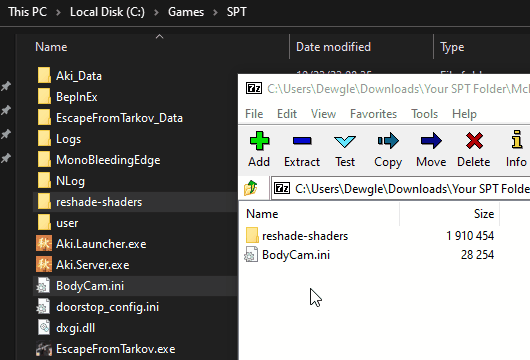Open the Favorites menu
Screen dimensions: 530x360
point(373,114)
